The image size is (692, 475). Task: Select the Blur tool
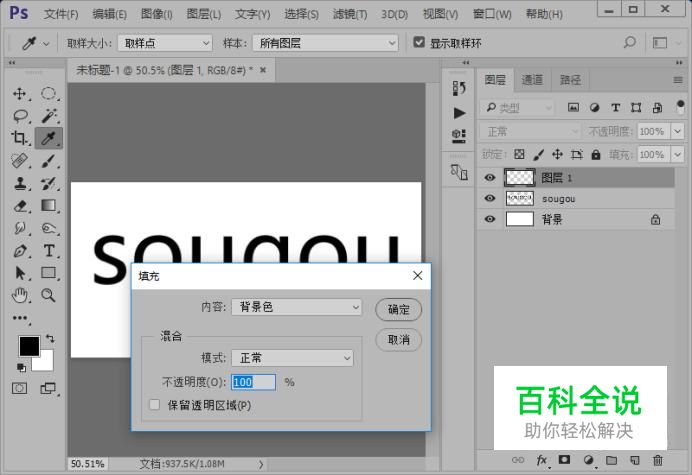[x=19, y=228]
